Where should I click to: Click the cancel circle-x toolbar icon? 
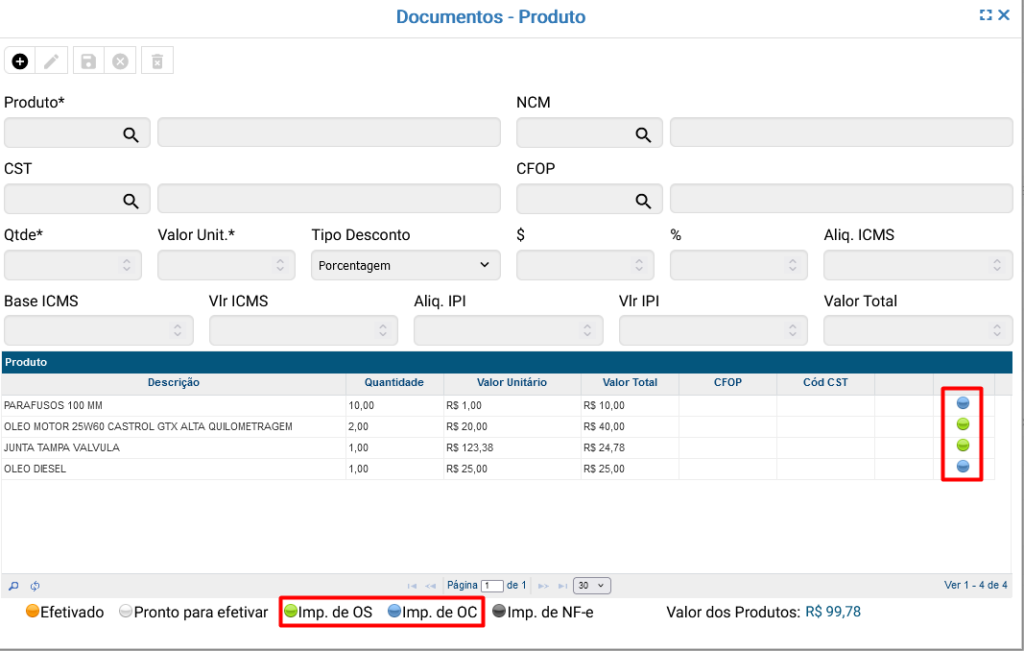(x=120, y=61)
